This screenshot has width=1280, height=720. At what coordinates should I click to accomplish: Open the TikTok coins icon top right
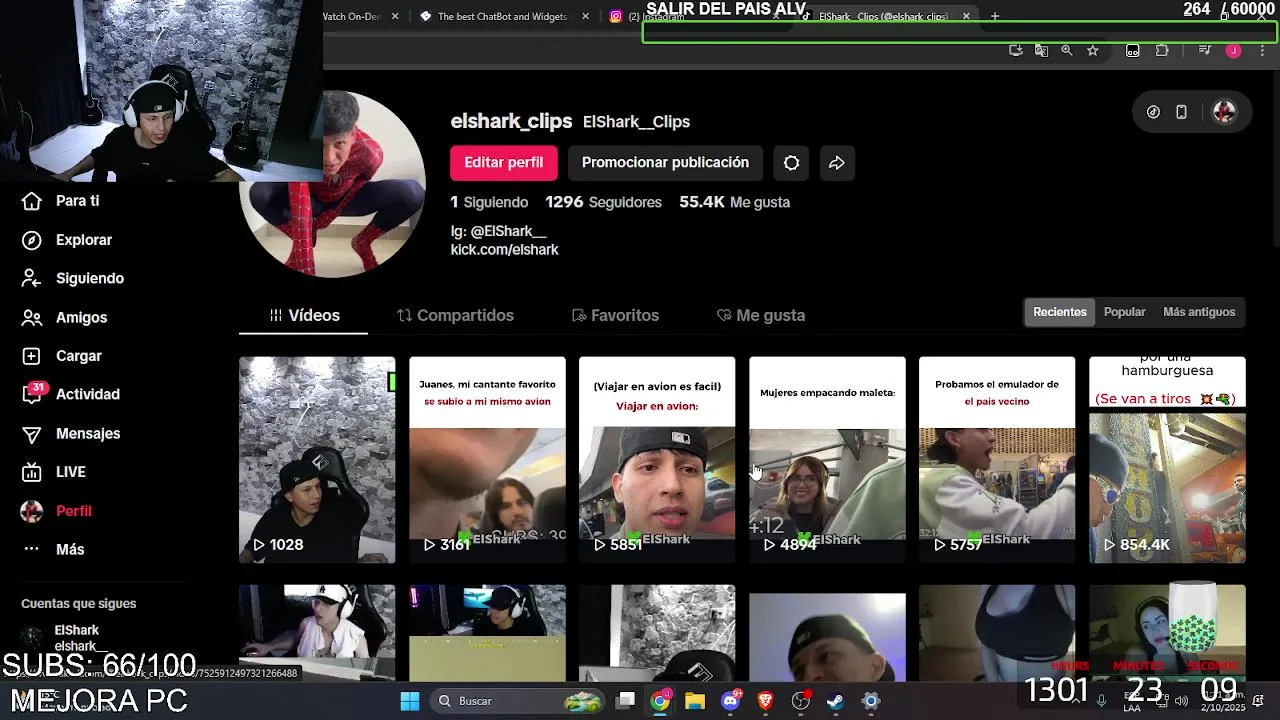click(x=1153, y=112)
